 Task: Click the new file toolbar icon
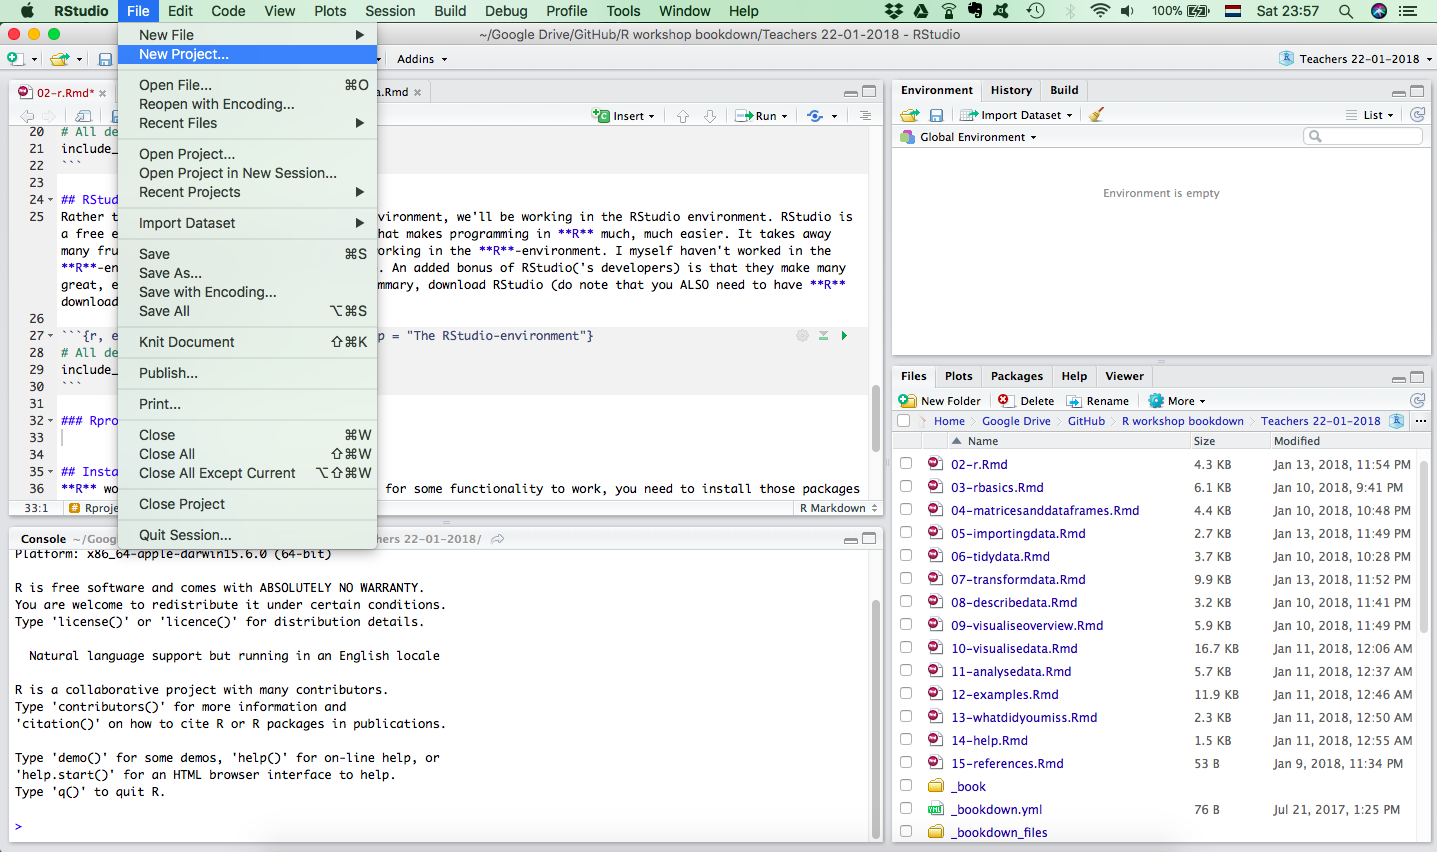pos(16,59)
